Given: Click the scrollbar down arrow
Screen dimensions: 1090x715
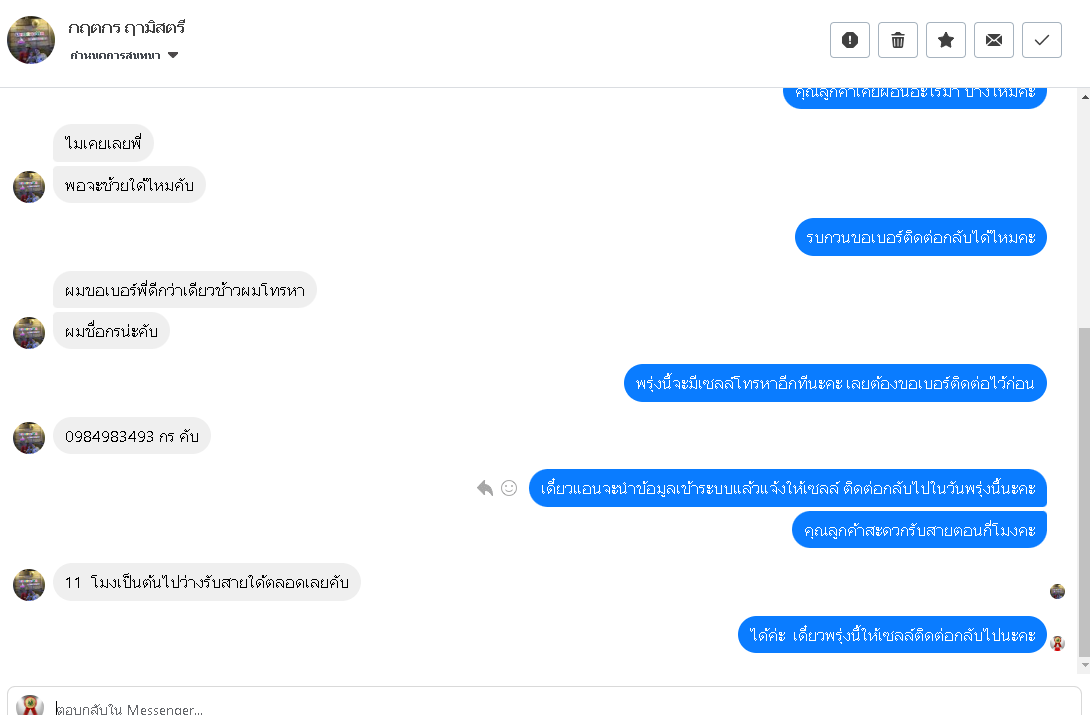Looking at the screenshot, I should (1084, 664).
